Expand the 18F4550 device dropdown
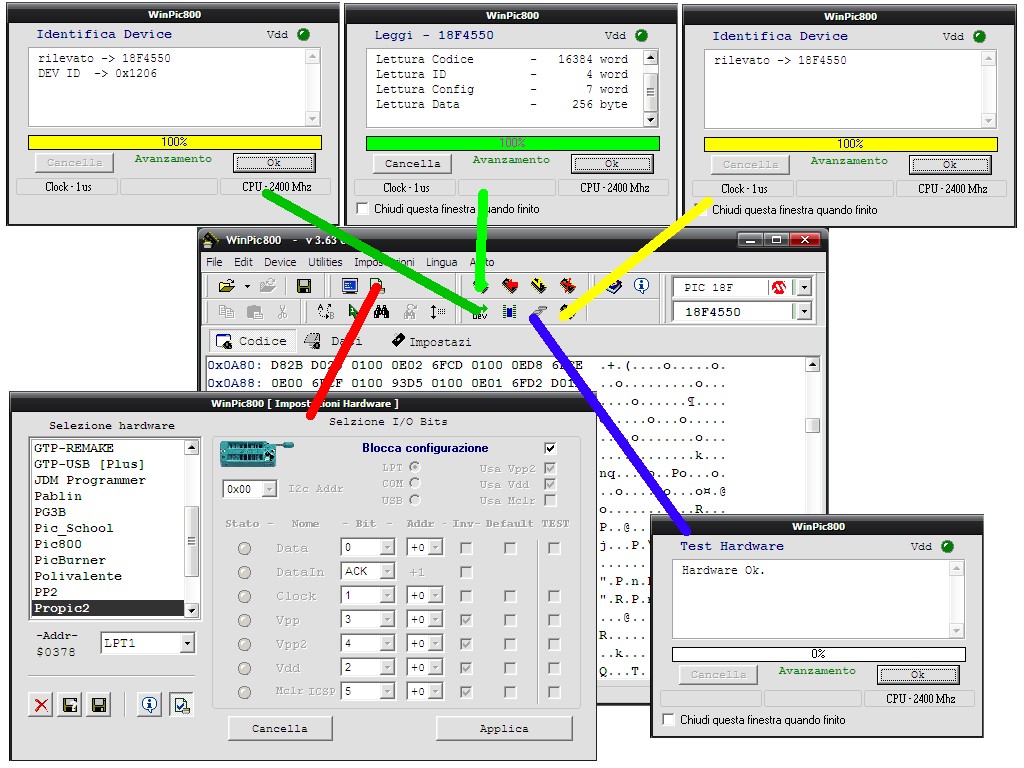Screen dimensions: 1024x768 point(803,312)
